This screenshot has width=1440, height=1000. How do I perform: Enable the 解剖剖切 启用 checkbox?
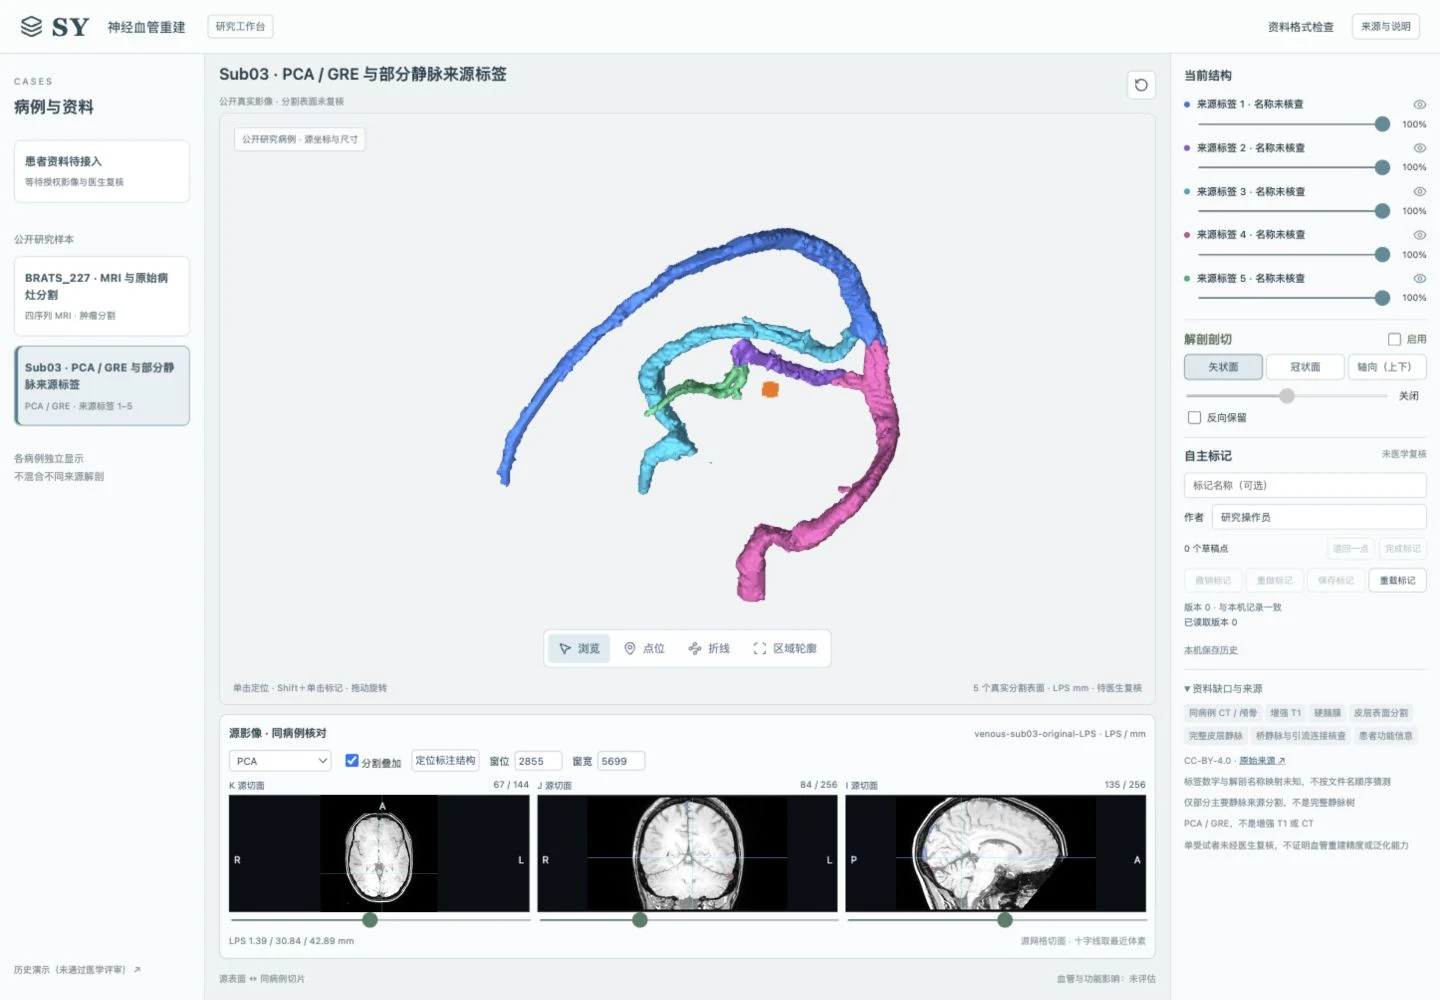(x=1394, y=339)
